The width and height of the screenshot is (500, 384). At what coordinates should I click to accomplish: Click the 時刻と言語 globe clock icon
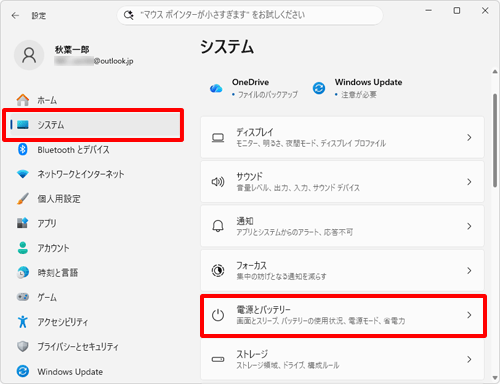pyautogui.click(x=23, y=272)
